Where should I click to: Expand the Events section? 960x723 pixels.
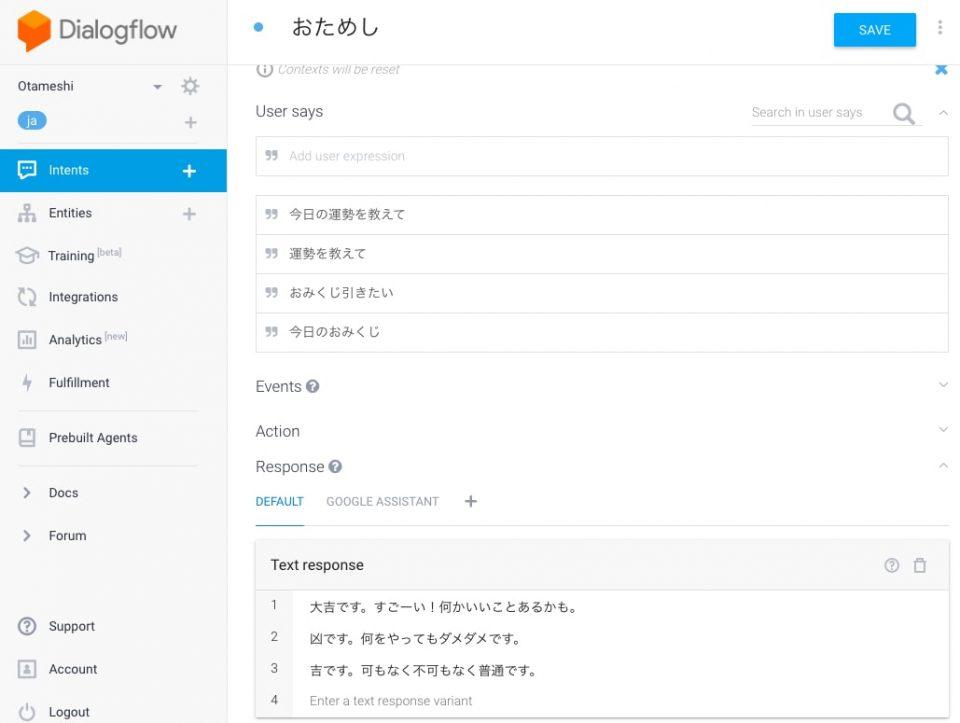pos(943,384)
